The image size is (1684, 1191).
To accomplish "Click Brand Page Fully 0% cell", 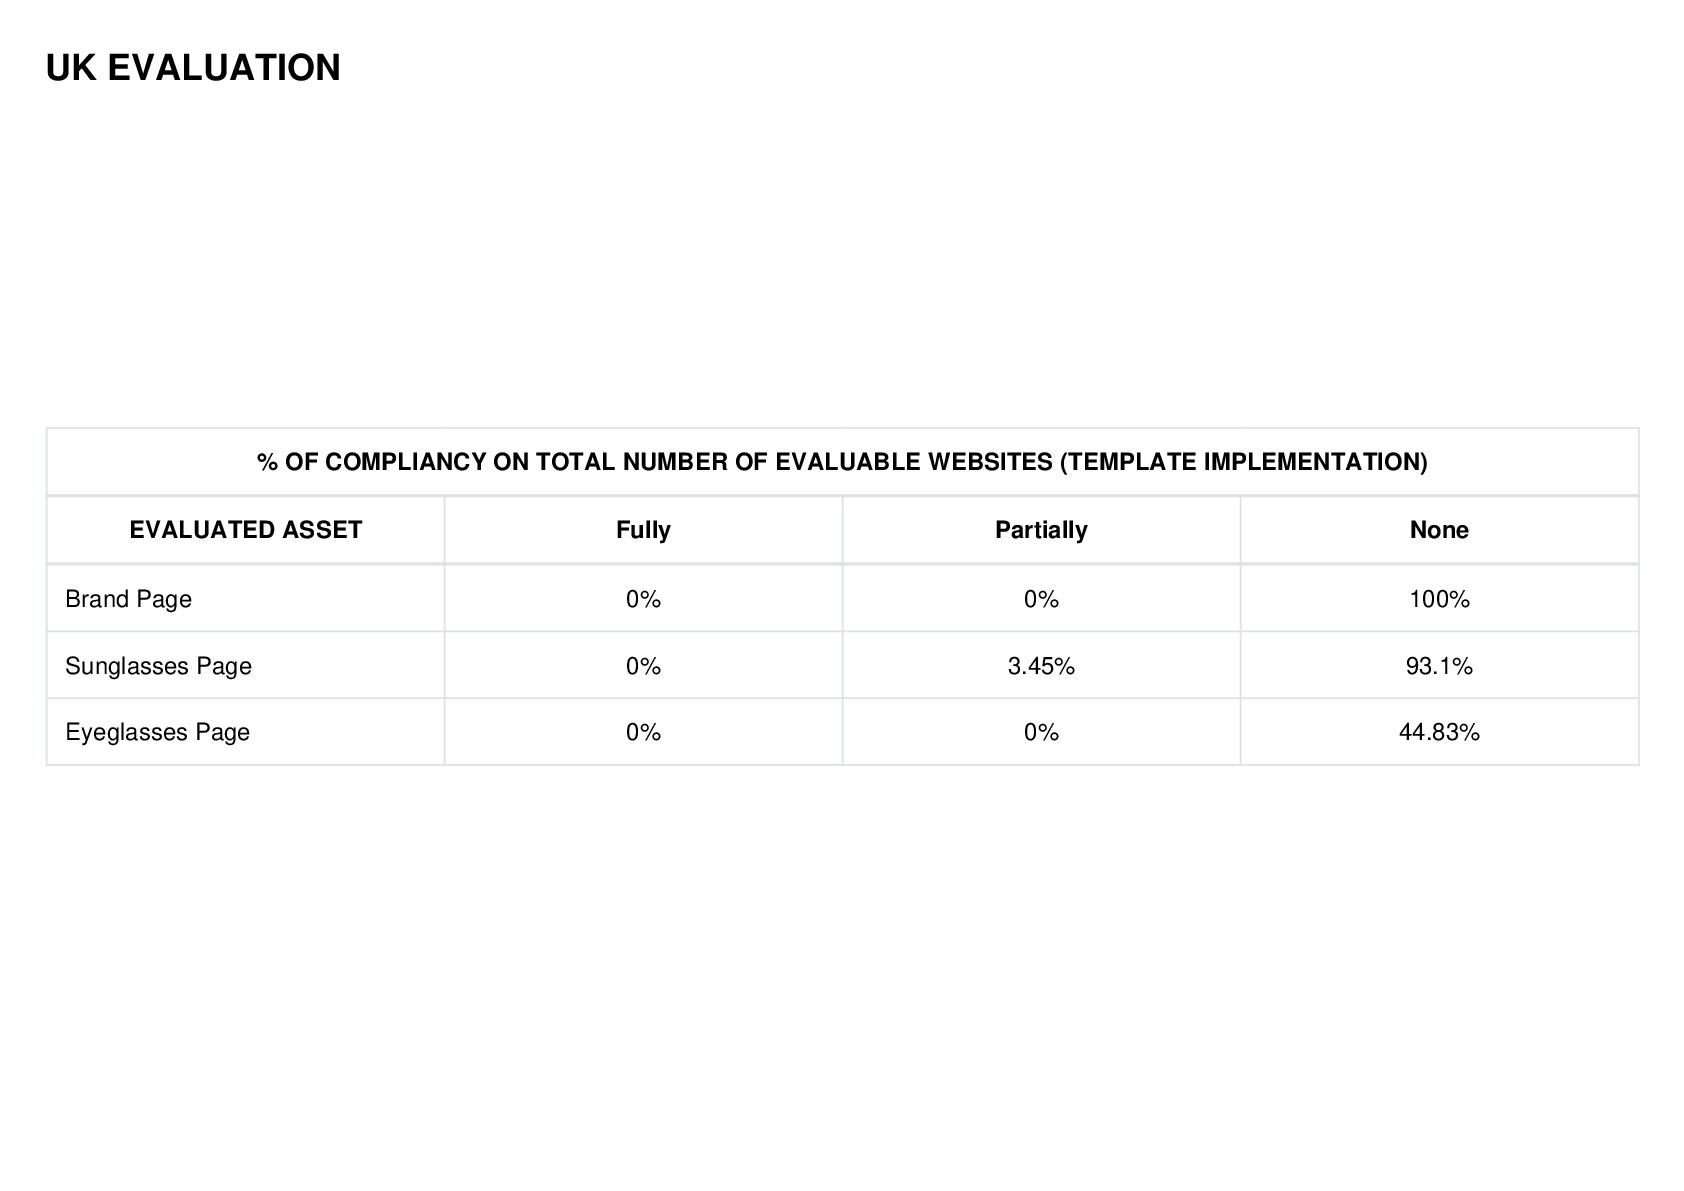I will click(x=643, y=599).
